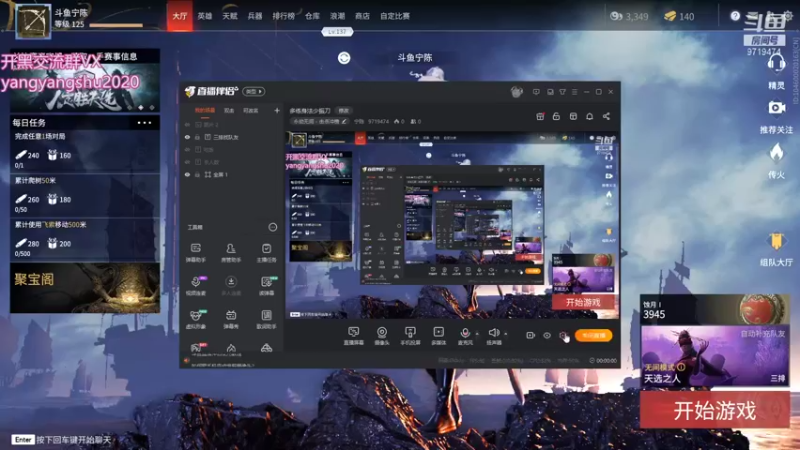Open daily tasks three-dot menu

(144, 123)
